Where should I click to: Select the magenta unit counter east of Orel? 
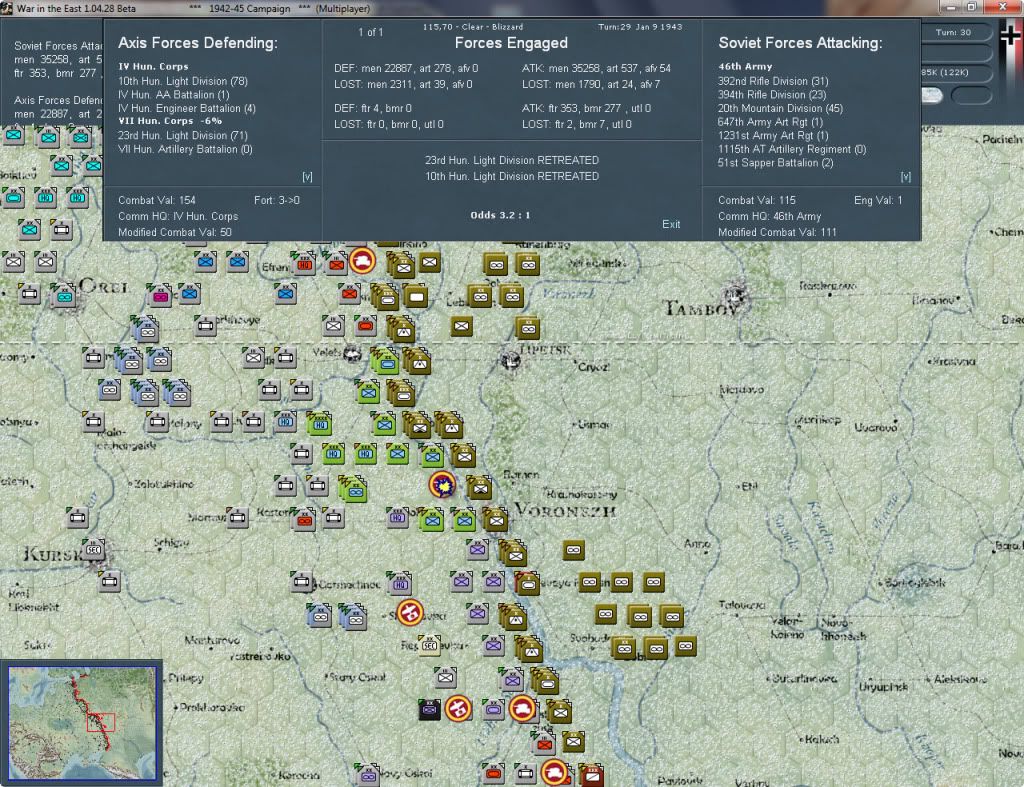coord(160,296)
